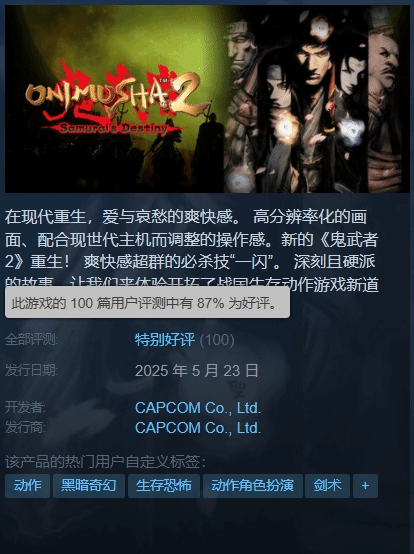Click the 剑术 tag
The image size is (414, 554).
click(x=327, y=486)
